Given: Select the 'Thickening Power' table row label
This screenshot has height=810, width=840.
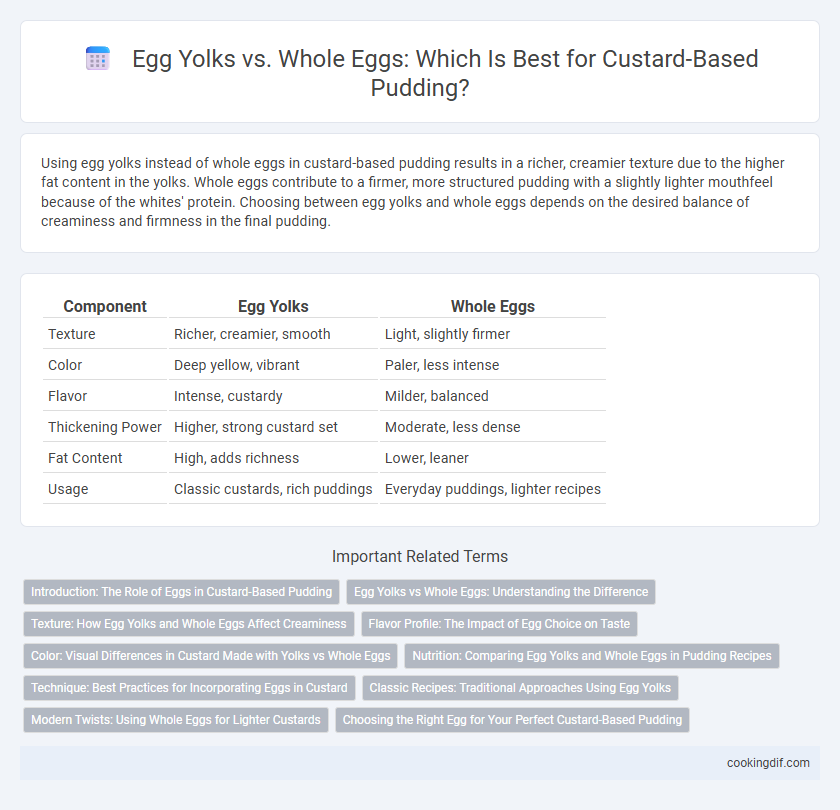Looking at the screenshot, I should coord(104,427).
